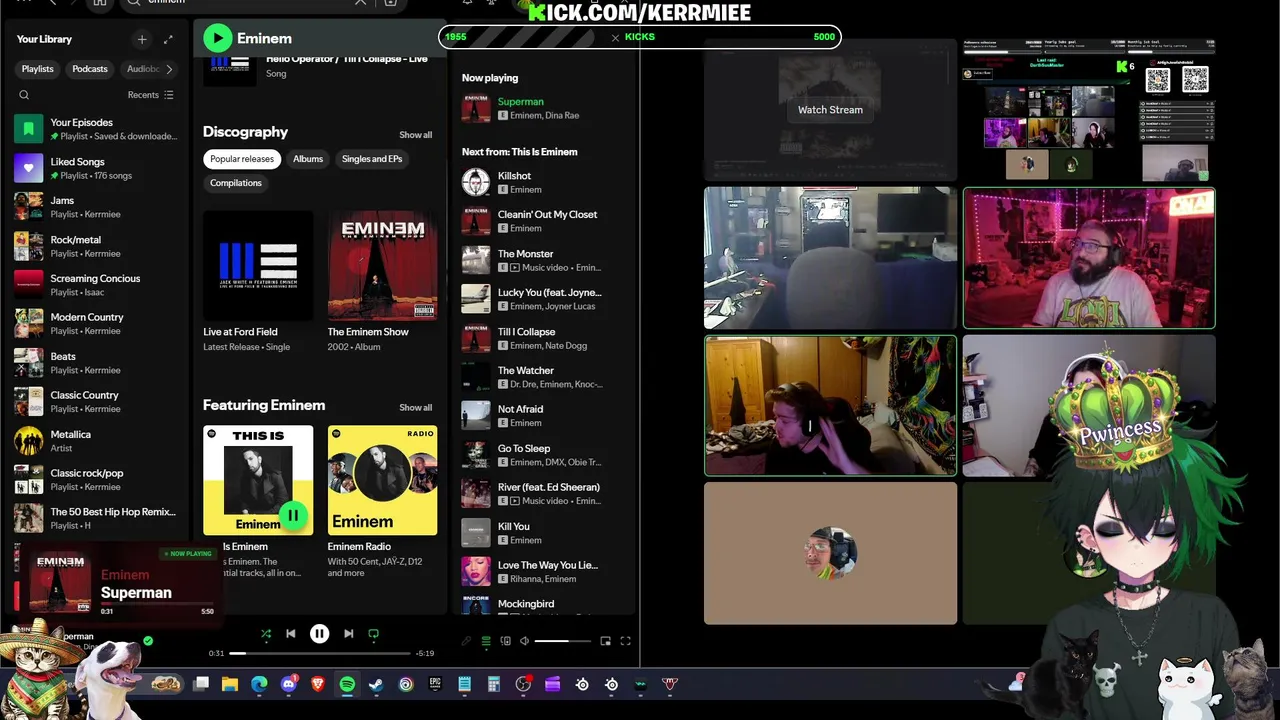Toggle the queue view icon

486,641
